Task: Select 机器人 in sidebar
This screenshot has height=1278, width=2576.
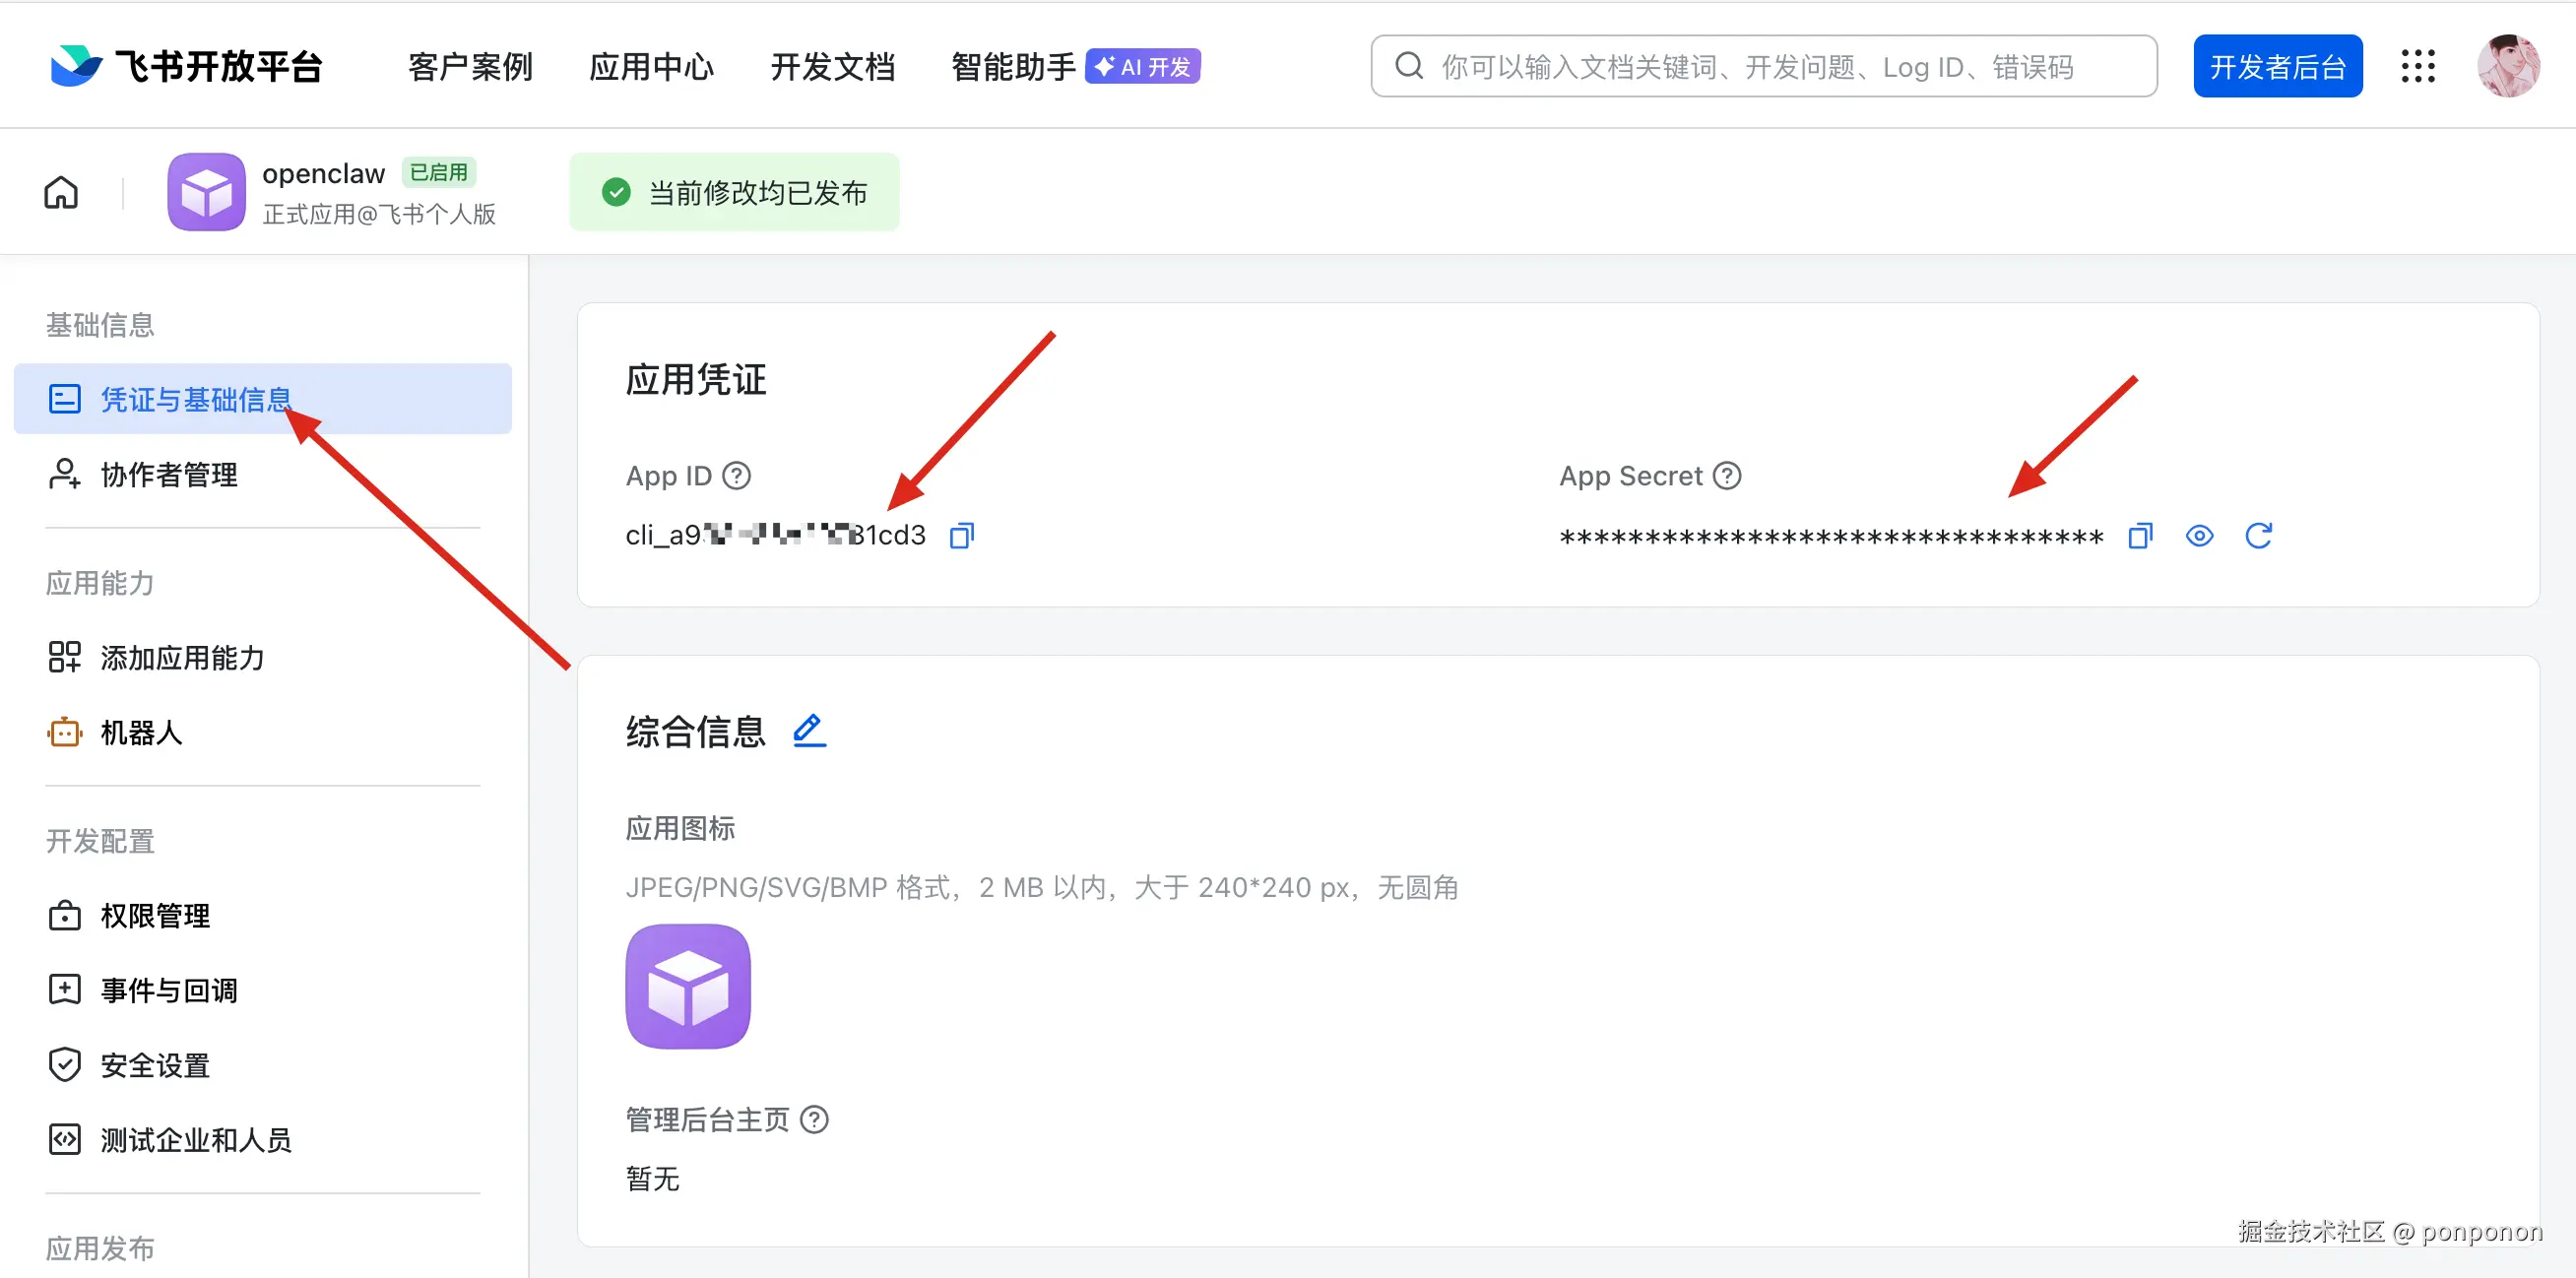Action: pyautogui.click(x=141, y=732)
